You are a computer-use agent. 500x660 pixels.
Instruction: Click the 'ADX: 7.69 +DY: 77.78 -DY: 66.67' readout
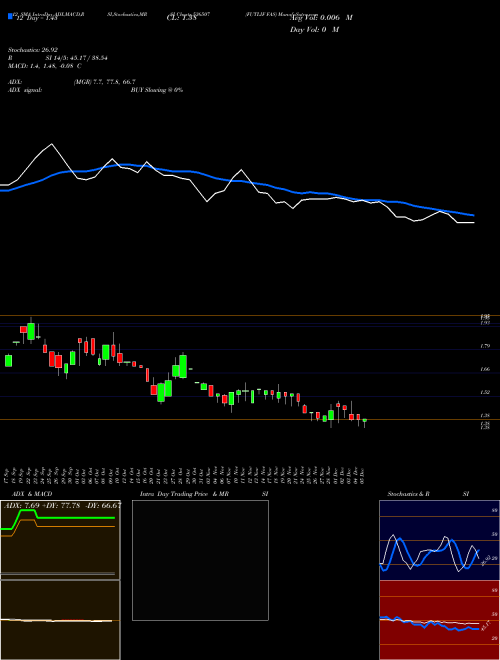62,506
